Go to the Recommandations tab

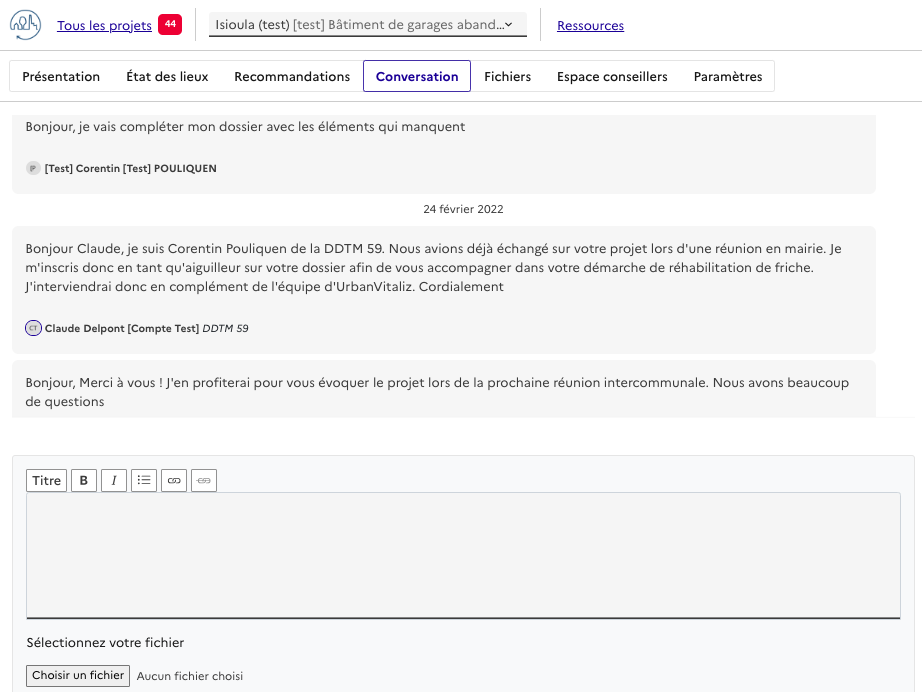click(292, 77)
